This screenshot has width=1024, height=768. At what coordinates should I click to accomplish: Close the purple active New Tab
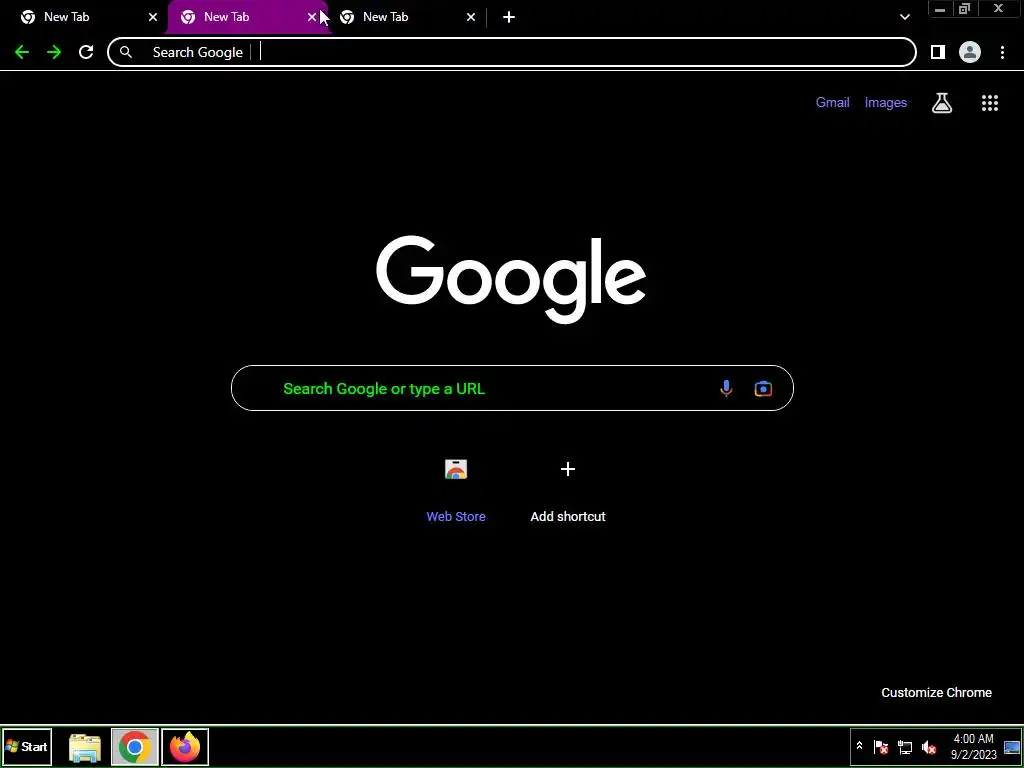312,17
